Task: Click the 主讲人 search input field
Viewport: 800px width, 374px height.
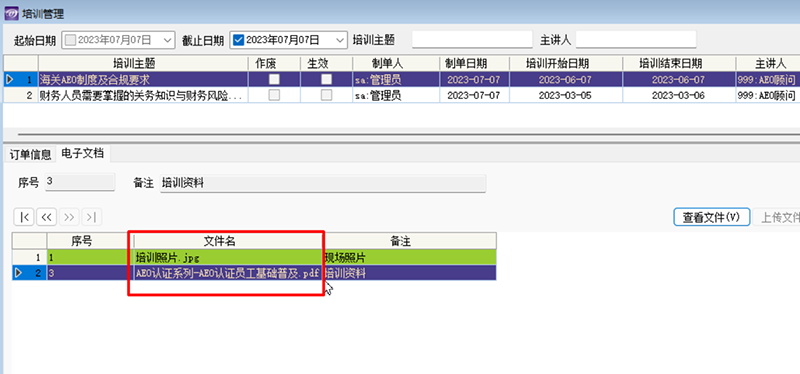Action: [x=636, y=40]
